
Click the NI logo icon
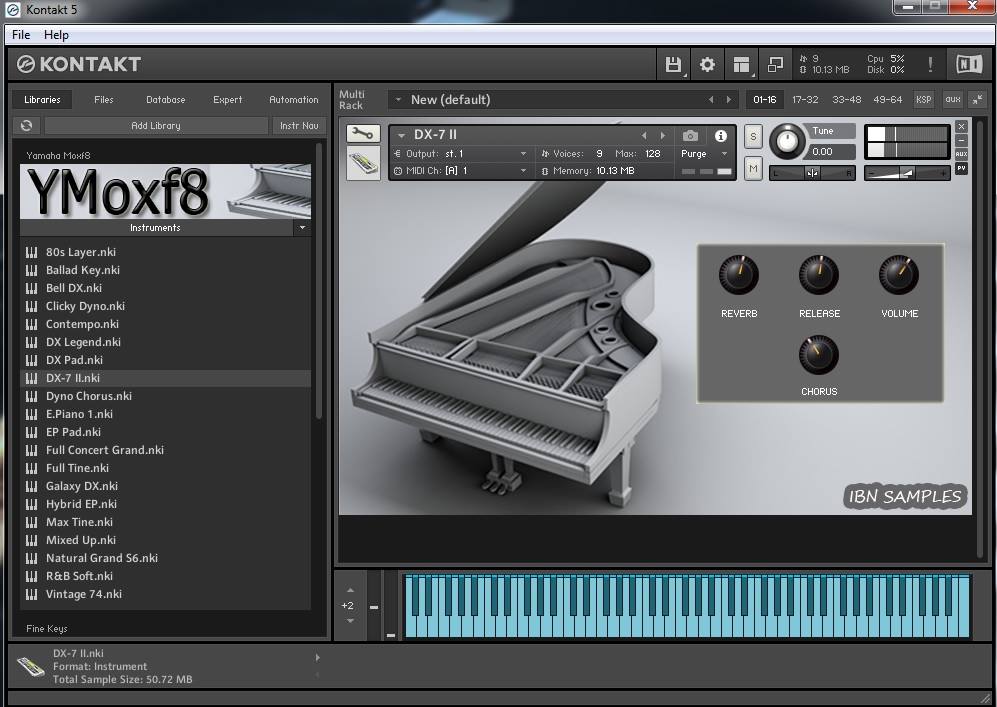[969, 64]
